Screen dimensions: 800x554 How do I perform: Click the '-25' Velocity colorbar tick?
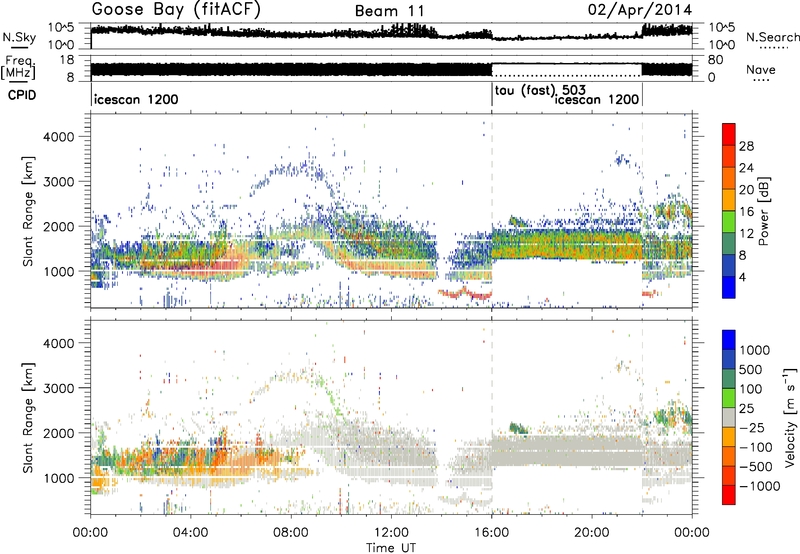coord(751,427)
